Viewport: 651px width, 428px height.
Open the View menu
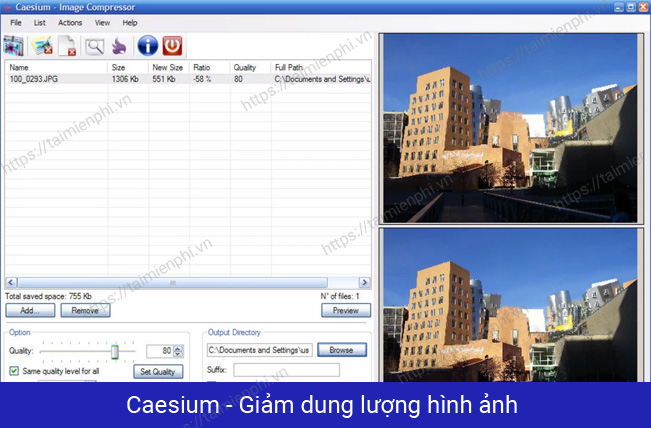coord(102,23)
